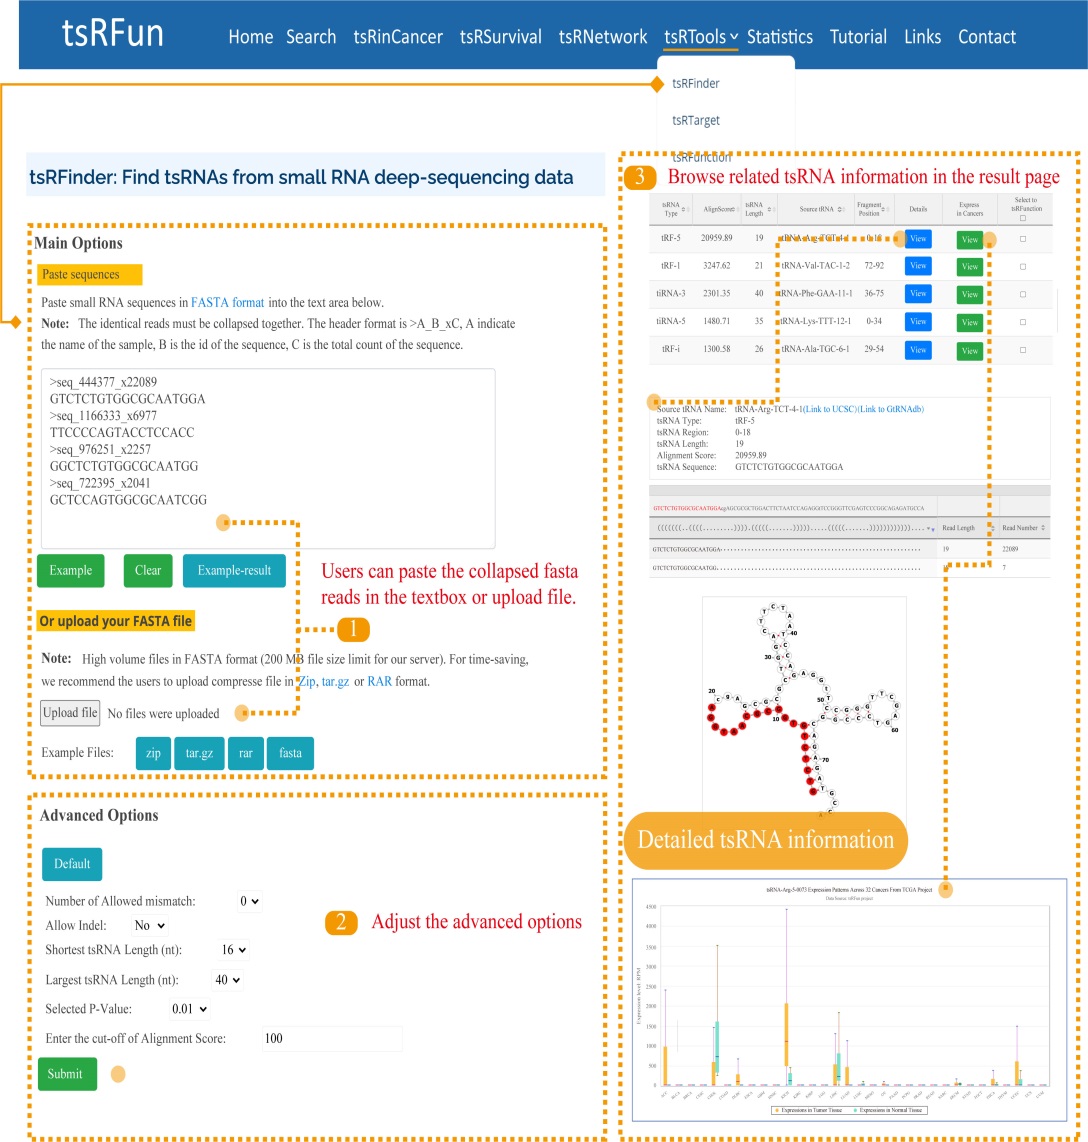View details for tRNA-Val-TAC-1-2 row
The image size is (1088, 1142).
tap(918, 266)
